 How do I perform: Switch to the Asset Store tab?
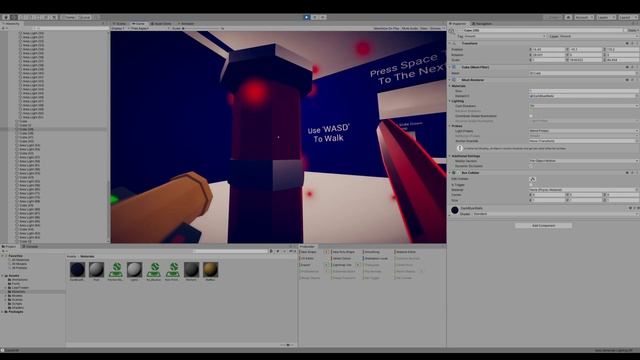click(x=162, y=24)
